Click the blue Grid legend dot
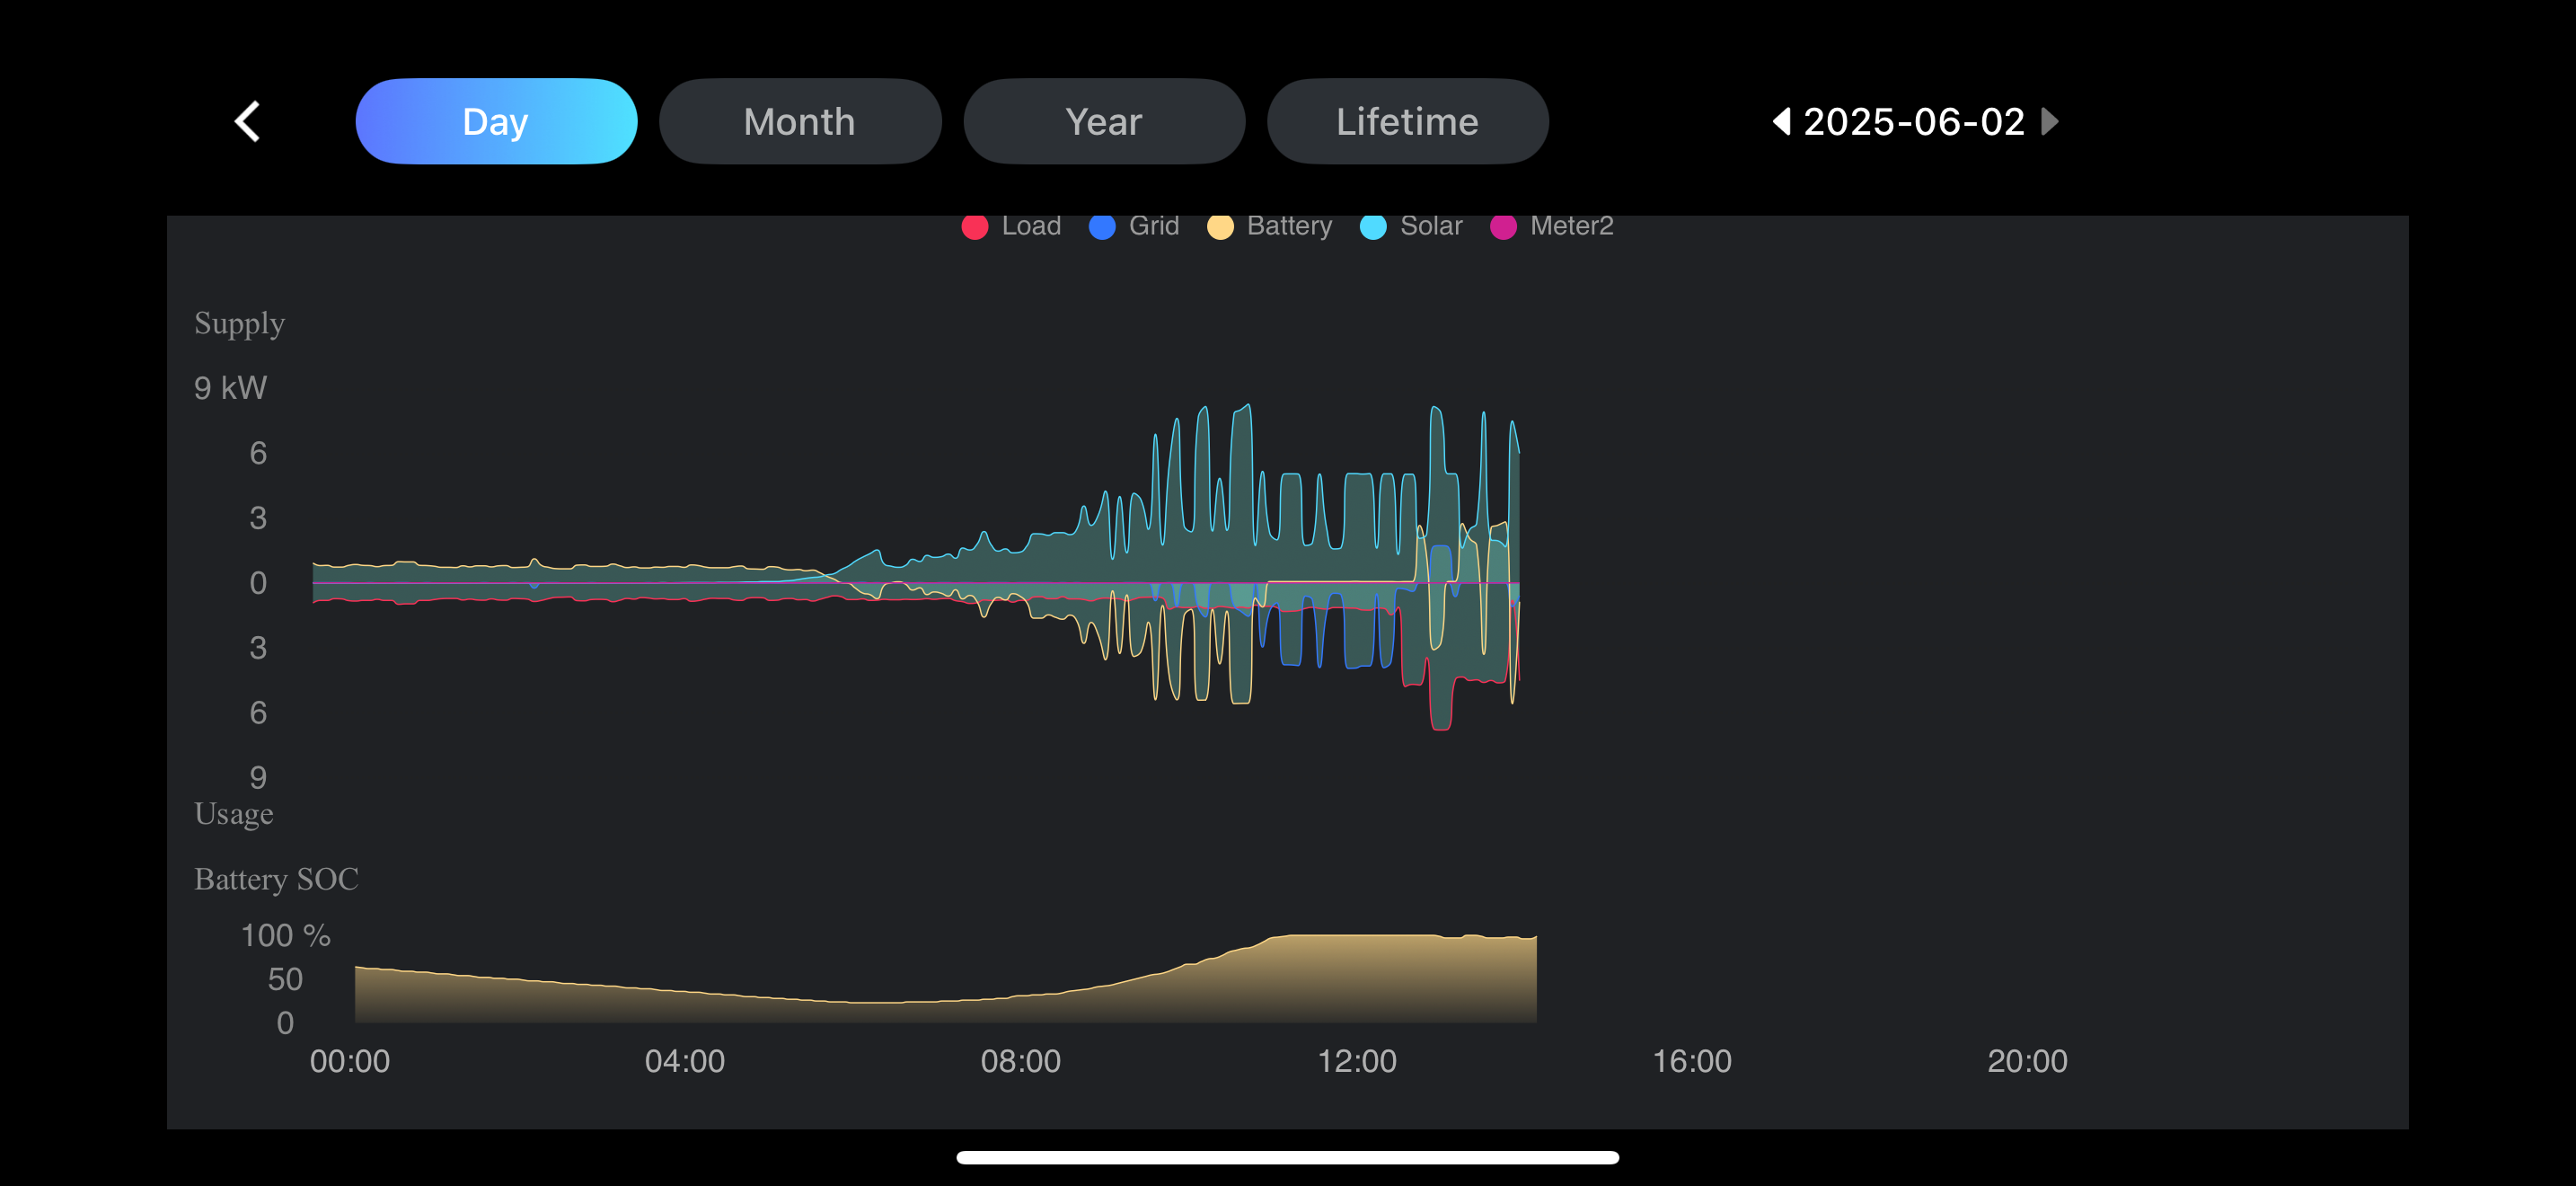The height and width of the screenshot is (1186, 2576). [x=1101, y=227]
